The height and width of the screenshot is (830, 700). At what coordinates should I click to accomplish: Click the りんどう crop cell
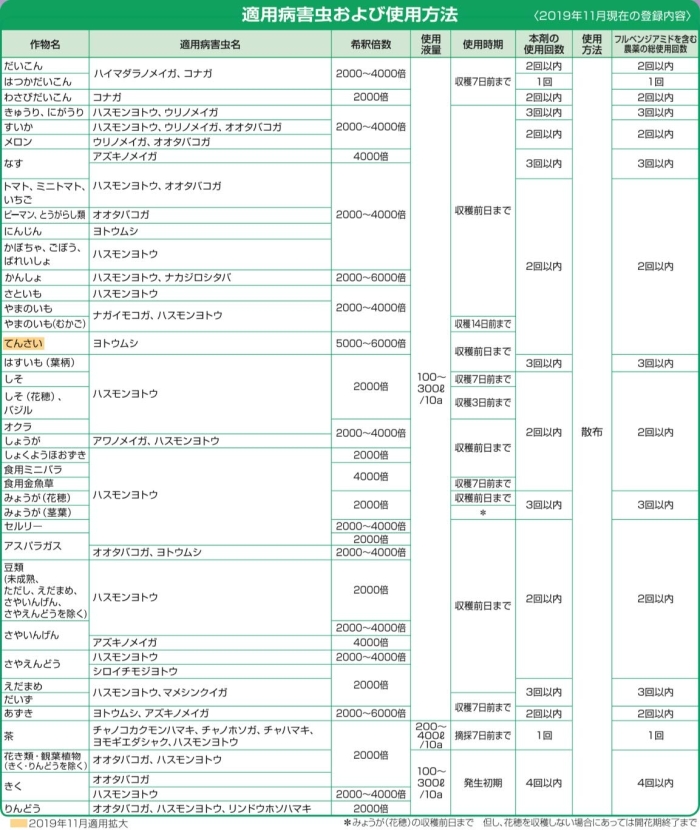tap(45, 808)
